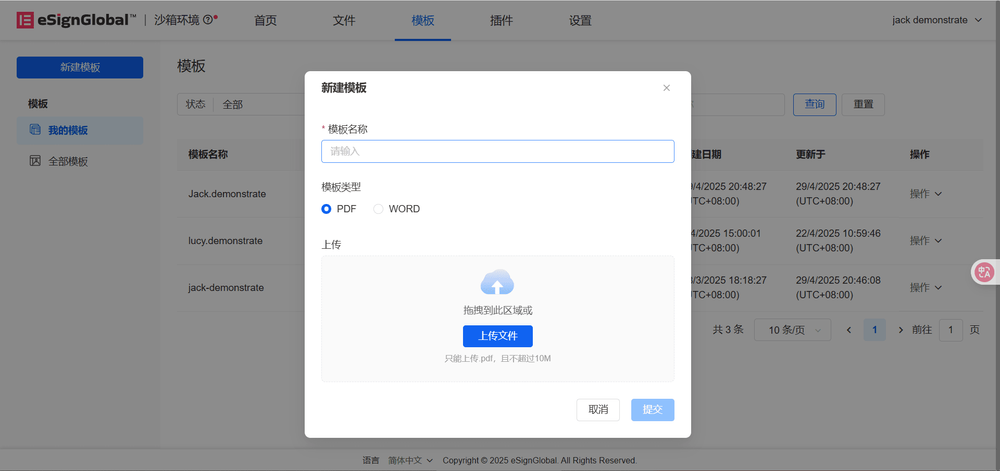Open the 简体中文 language dropdown
The image size is (1000, 471).
click(410, 460)
